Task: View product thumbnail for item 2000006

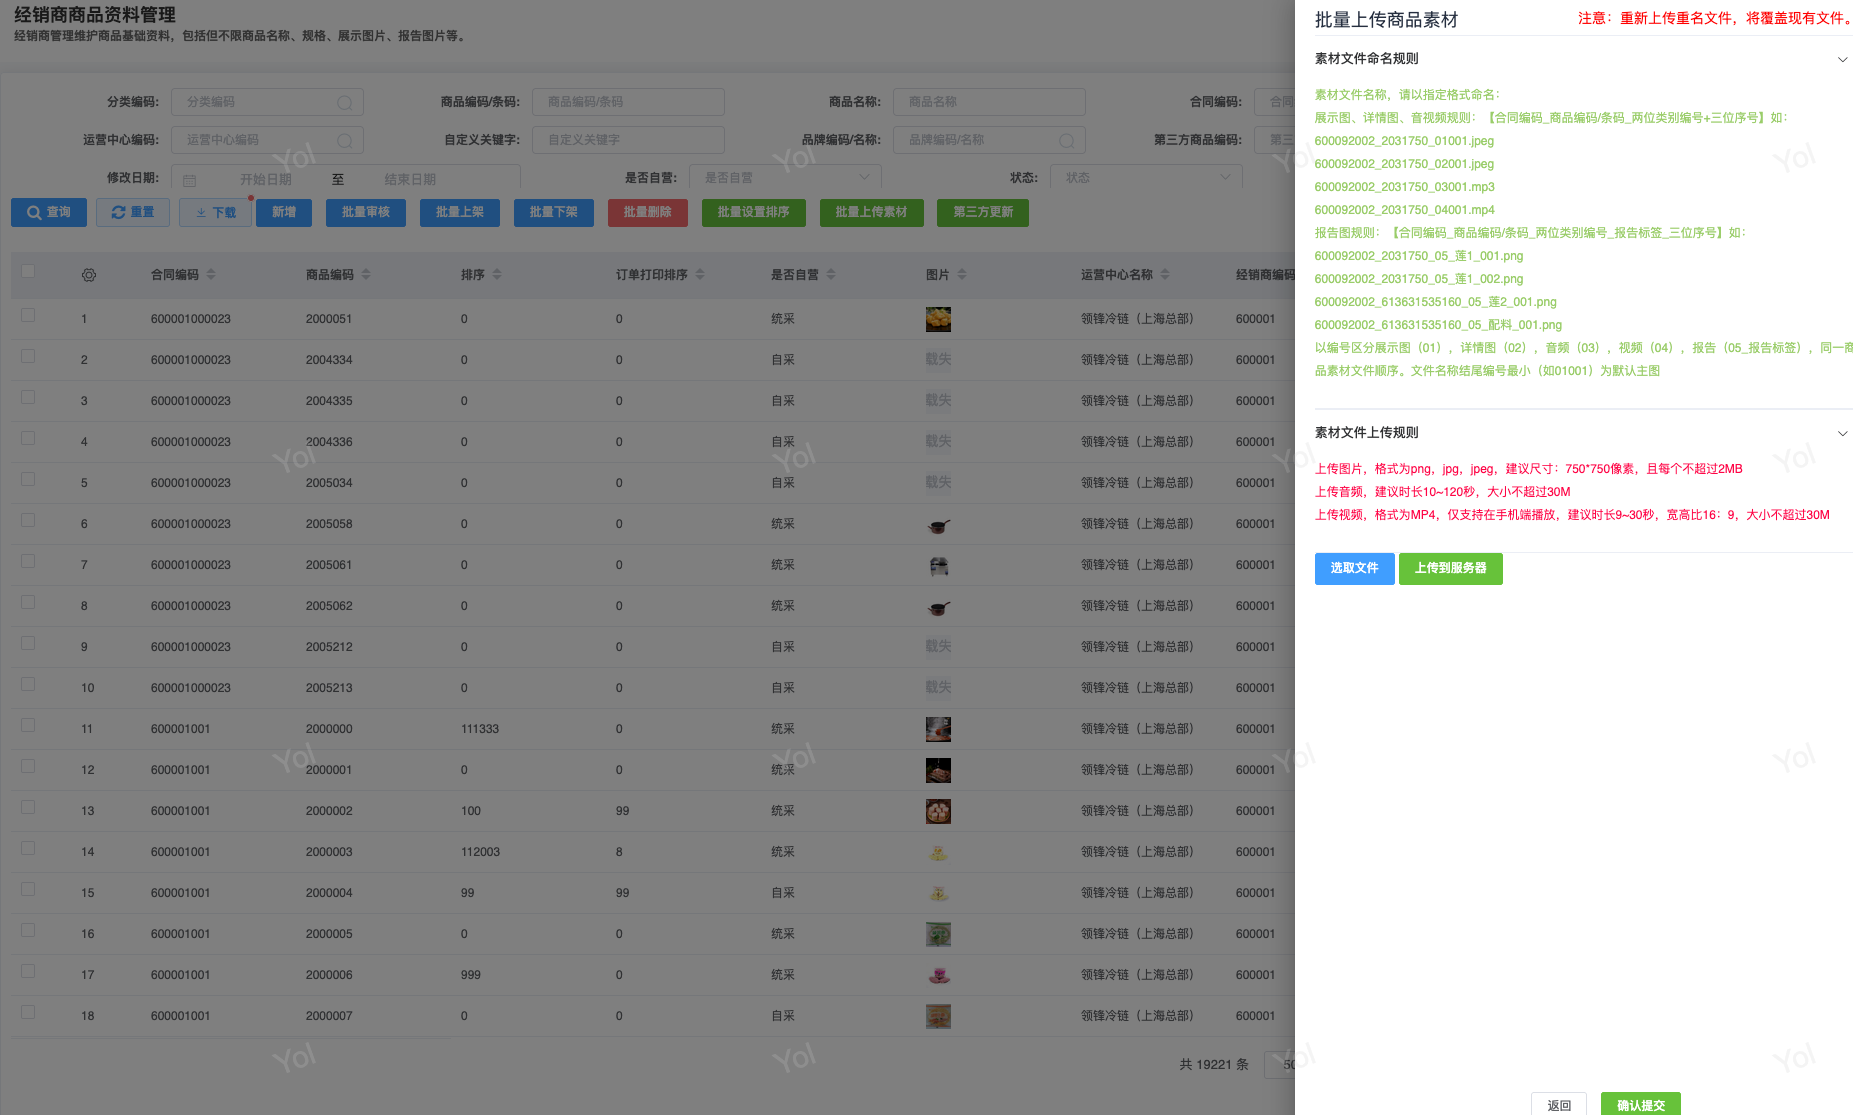Action: (938, 975)
